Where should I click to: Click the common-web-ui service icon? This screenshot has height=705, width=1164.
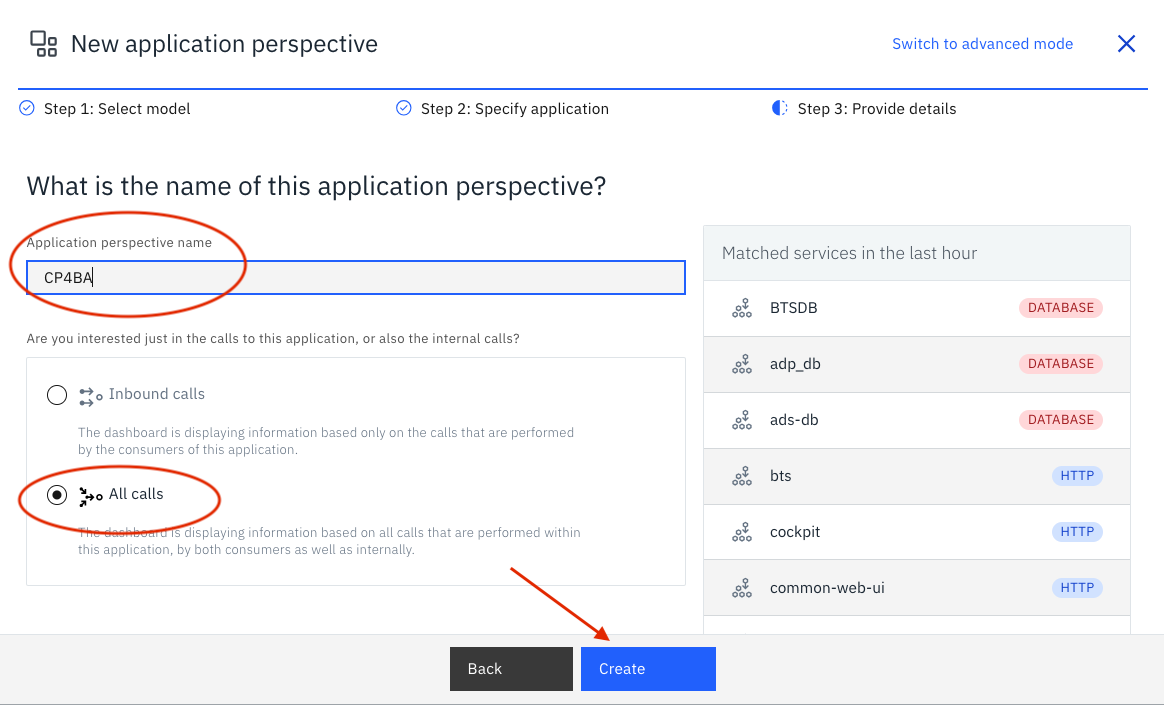click(x=742, y=588)
